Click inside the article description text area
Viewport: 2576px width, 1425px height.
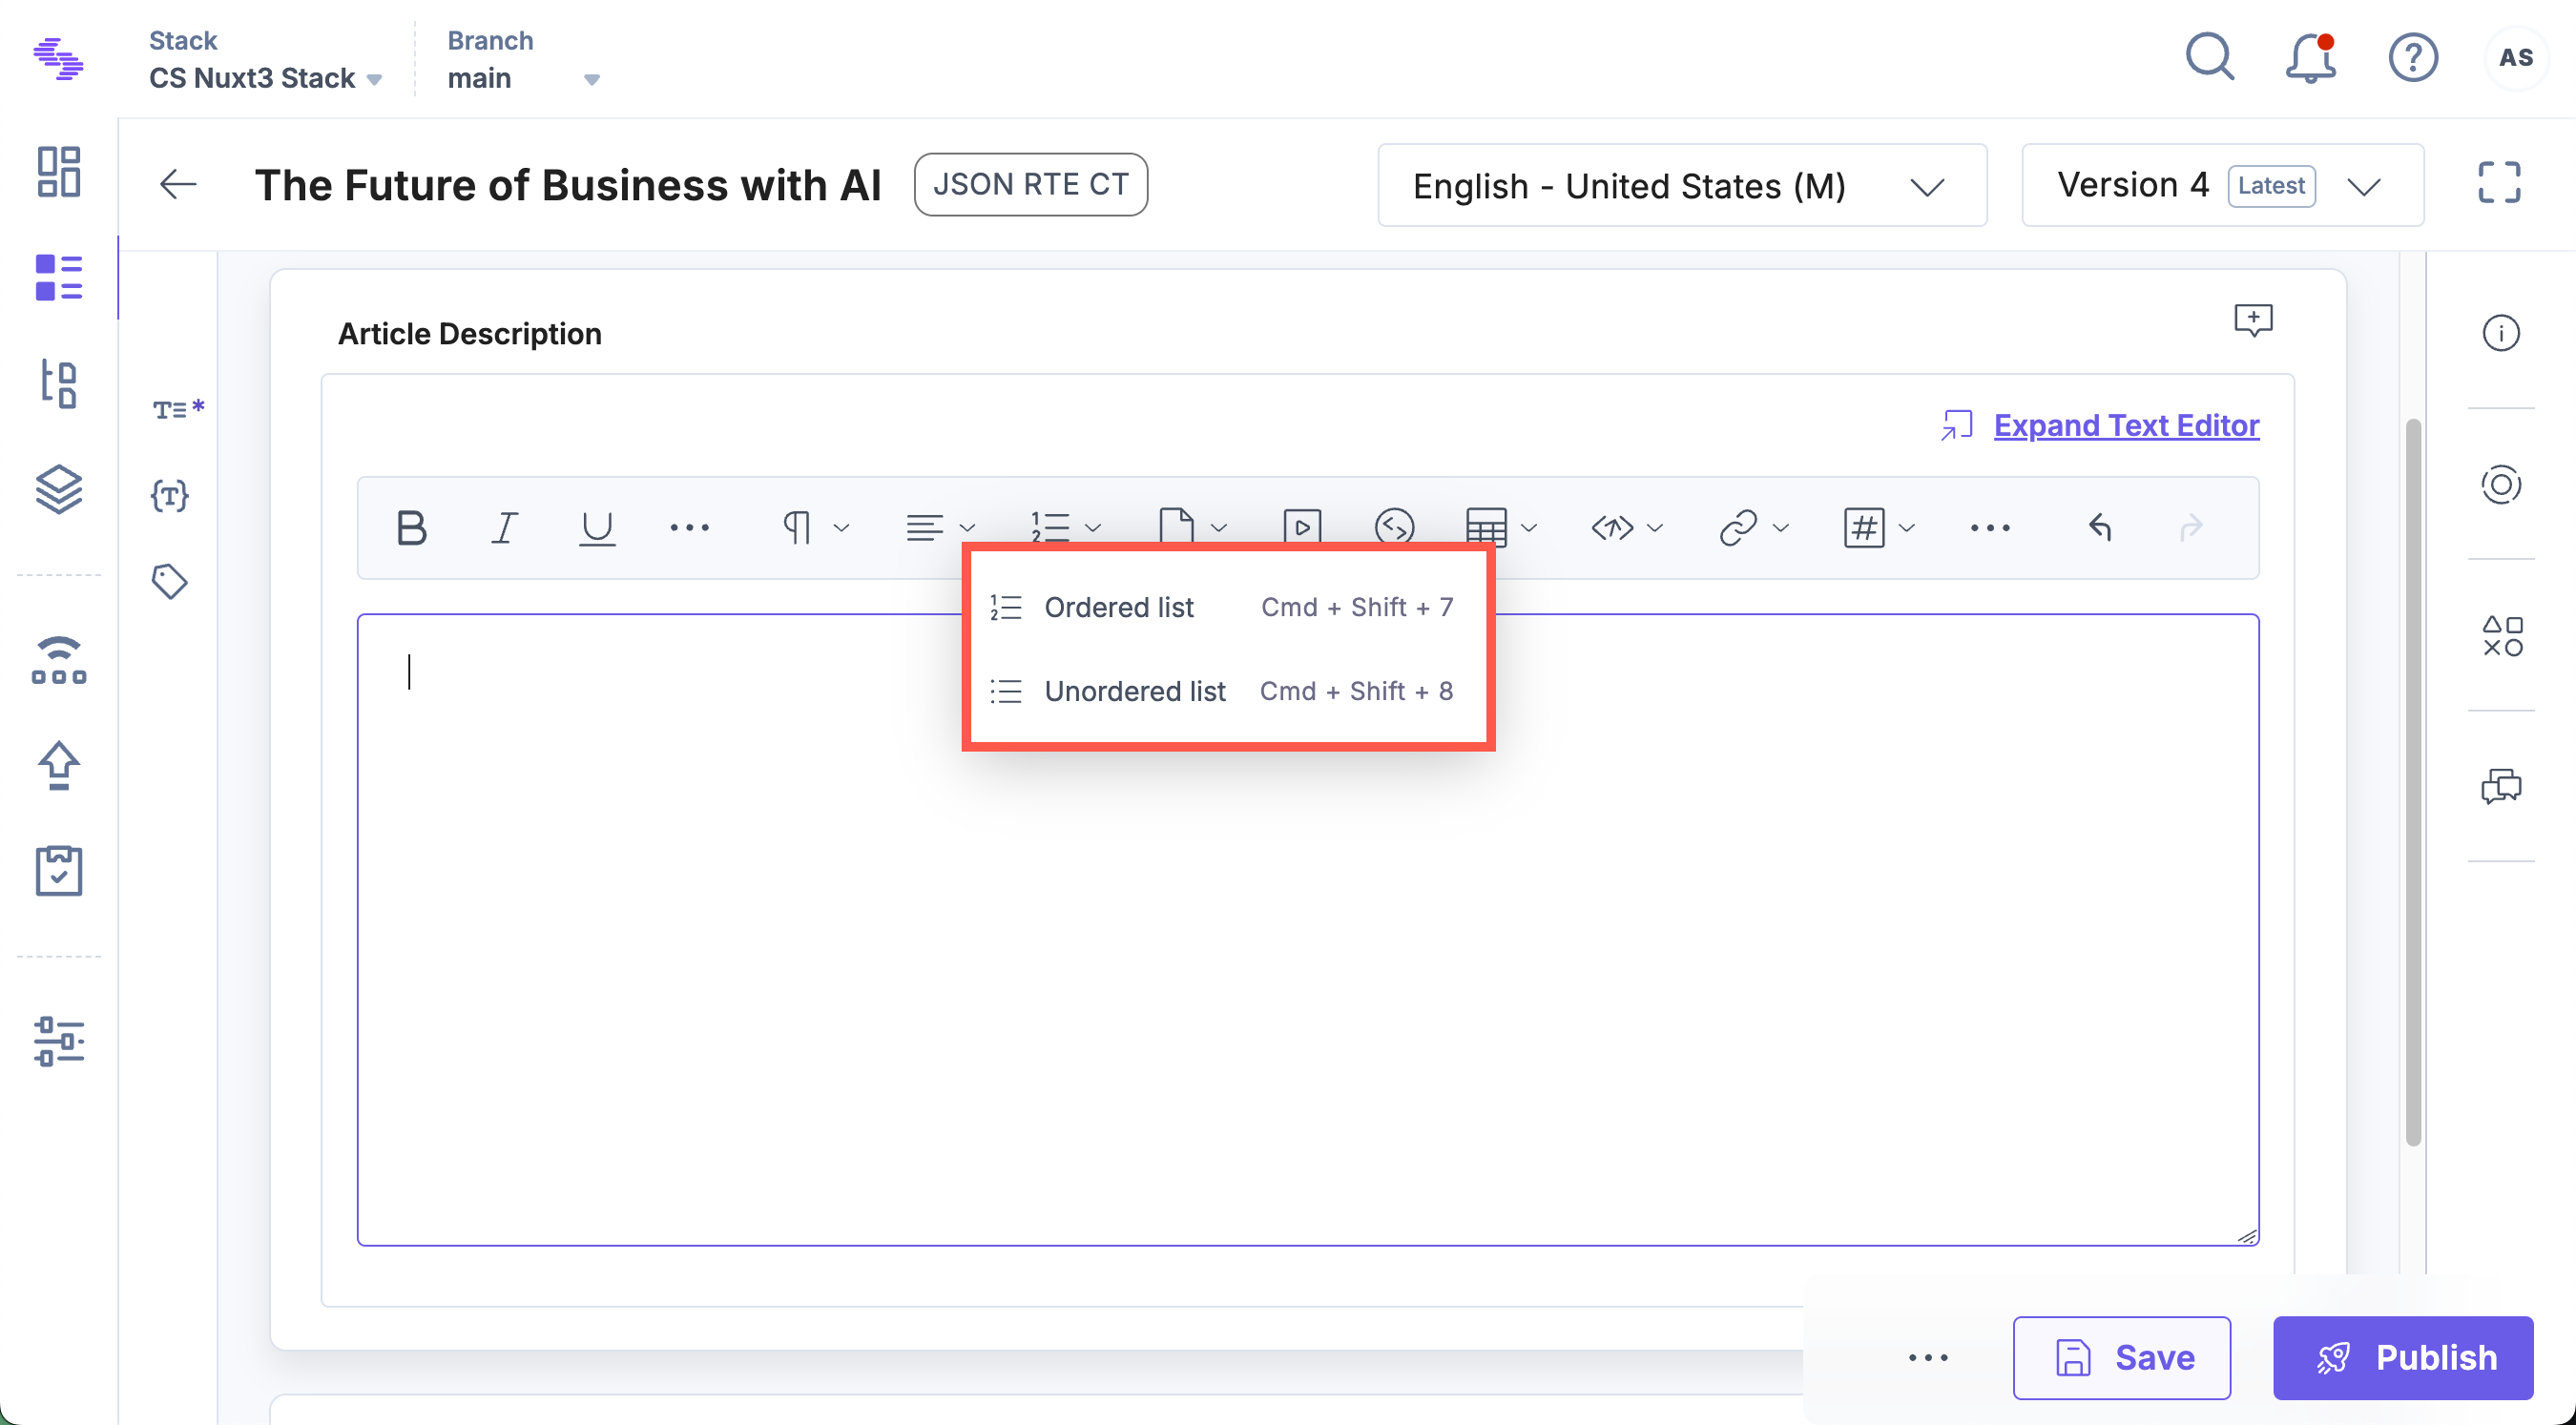(x=1300, y=950)
